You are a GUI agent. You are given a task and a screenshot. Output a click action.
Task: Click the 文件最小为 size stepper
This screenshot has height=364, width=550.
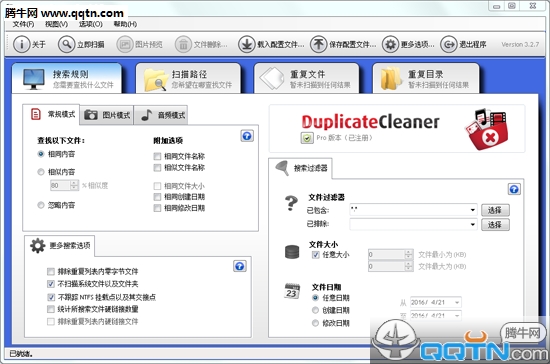tap(408, 255)
